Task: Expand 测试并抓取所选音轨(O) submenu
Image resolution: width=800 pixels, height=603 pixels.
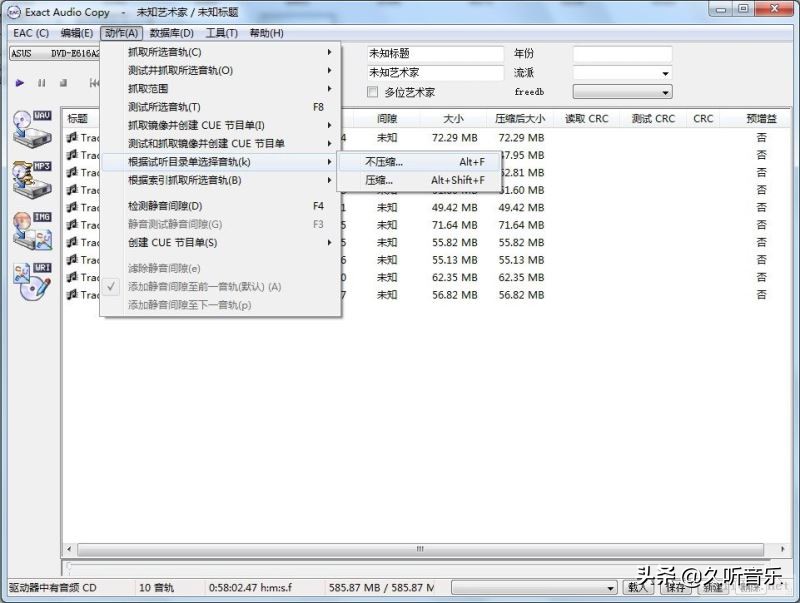Action: tap(220, 70)
